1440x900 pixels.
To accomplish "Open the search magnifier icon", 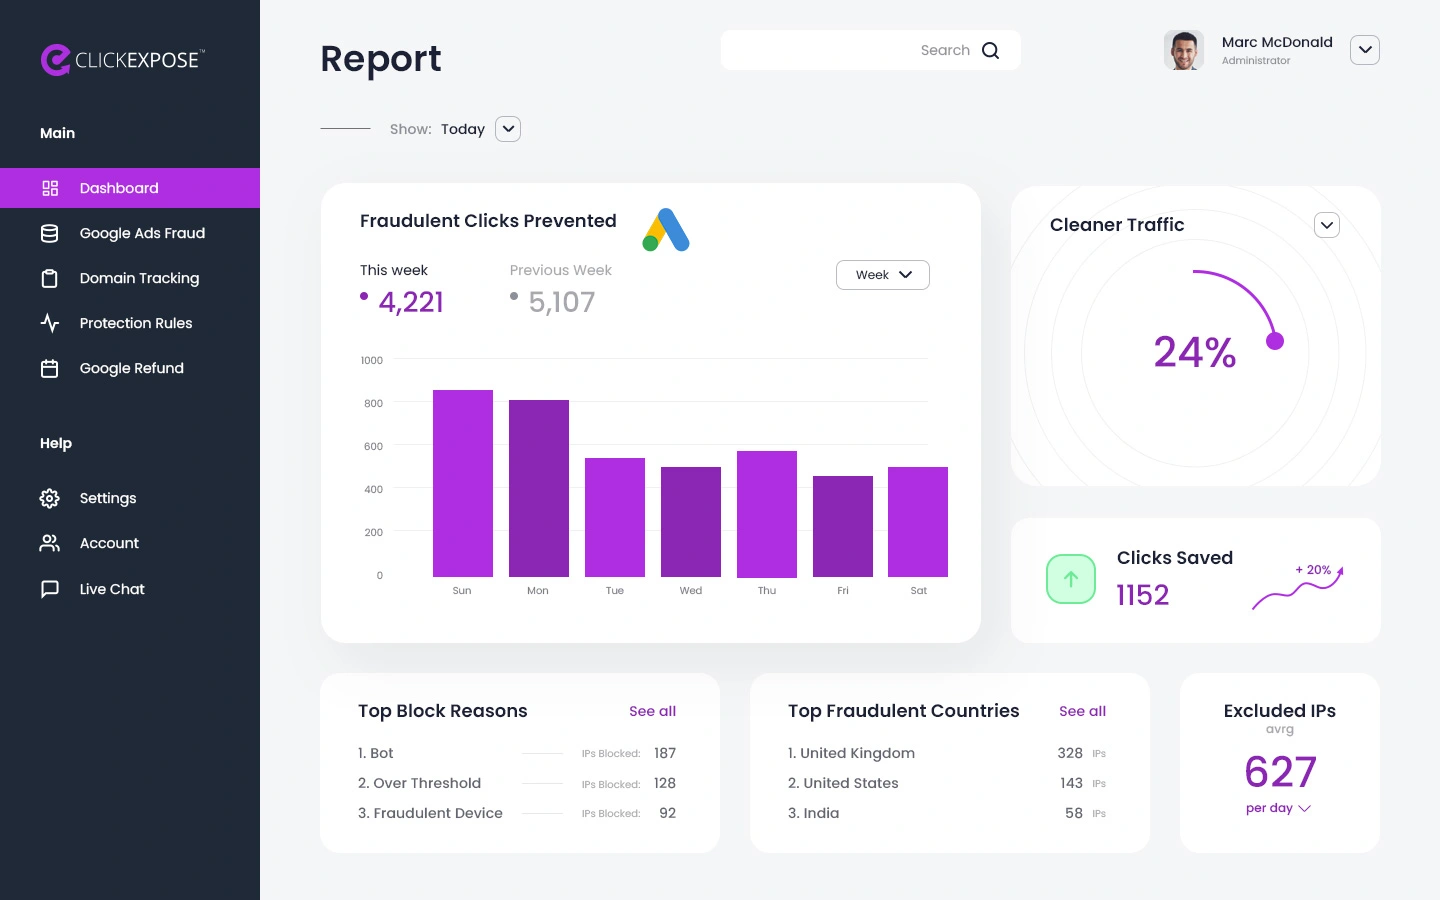I will [x=991, y=50].
